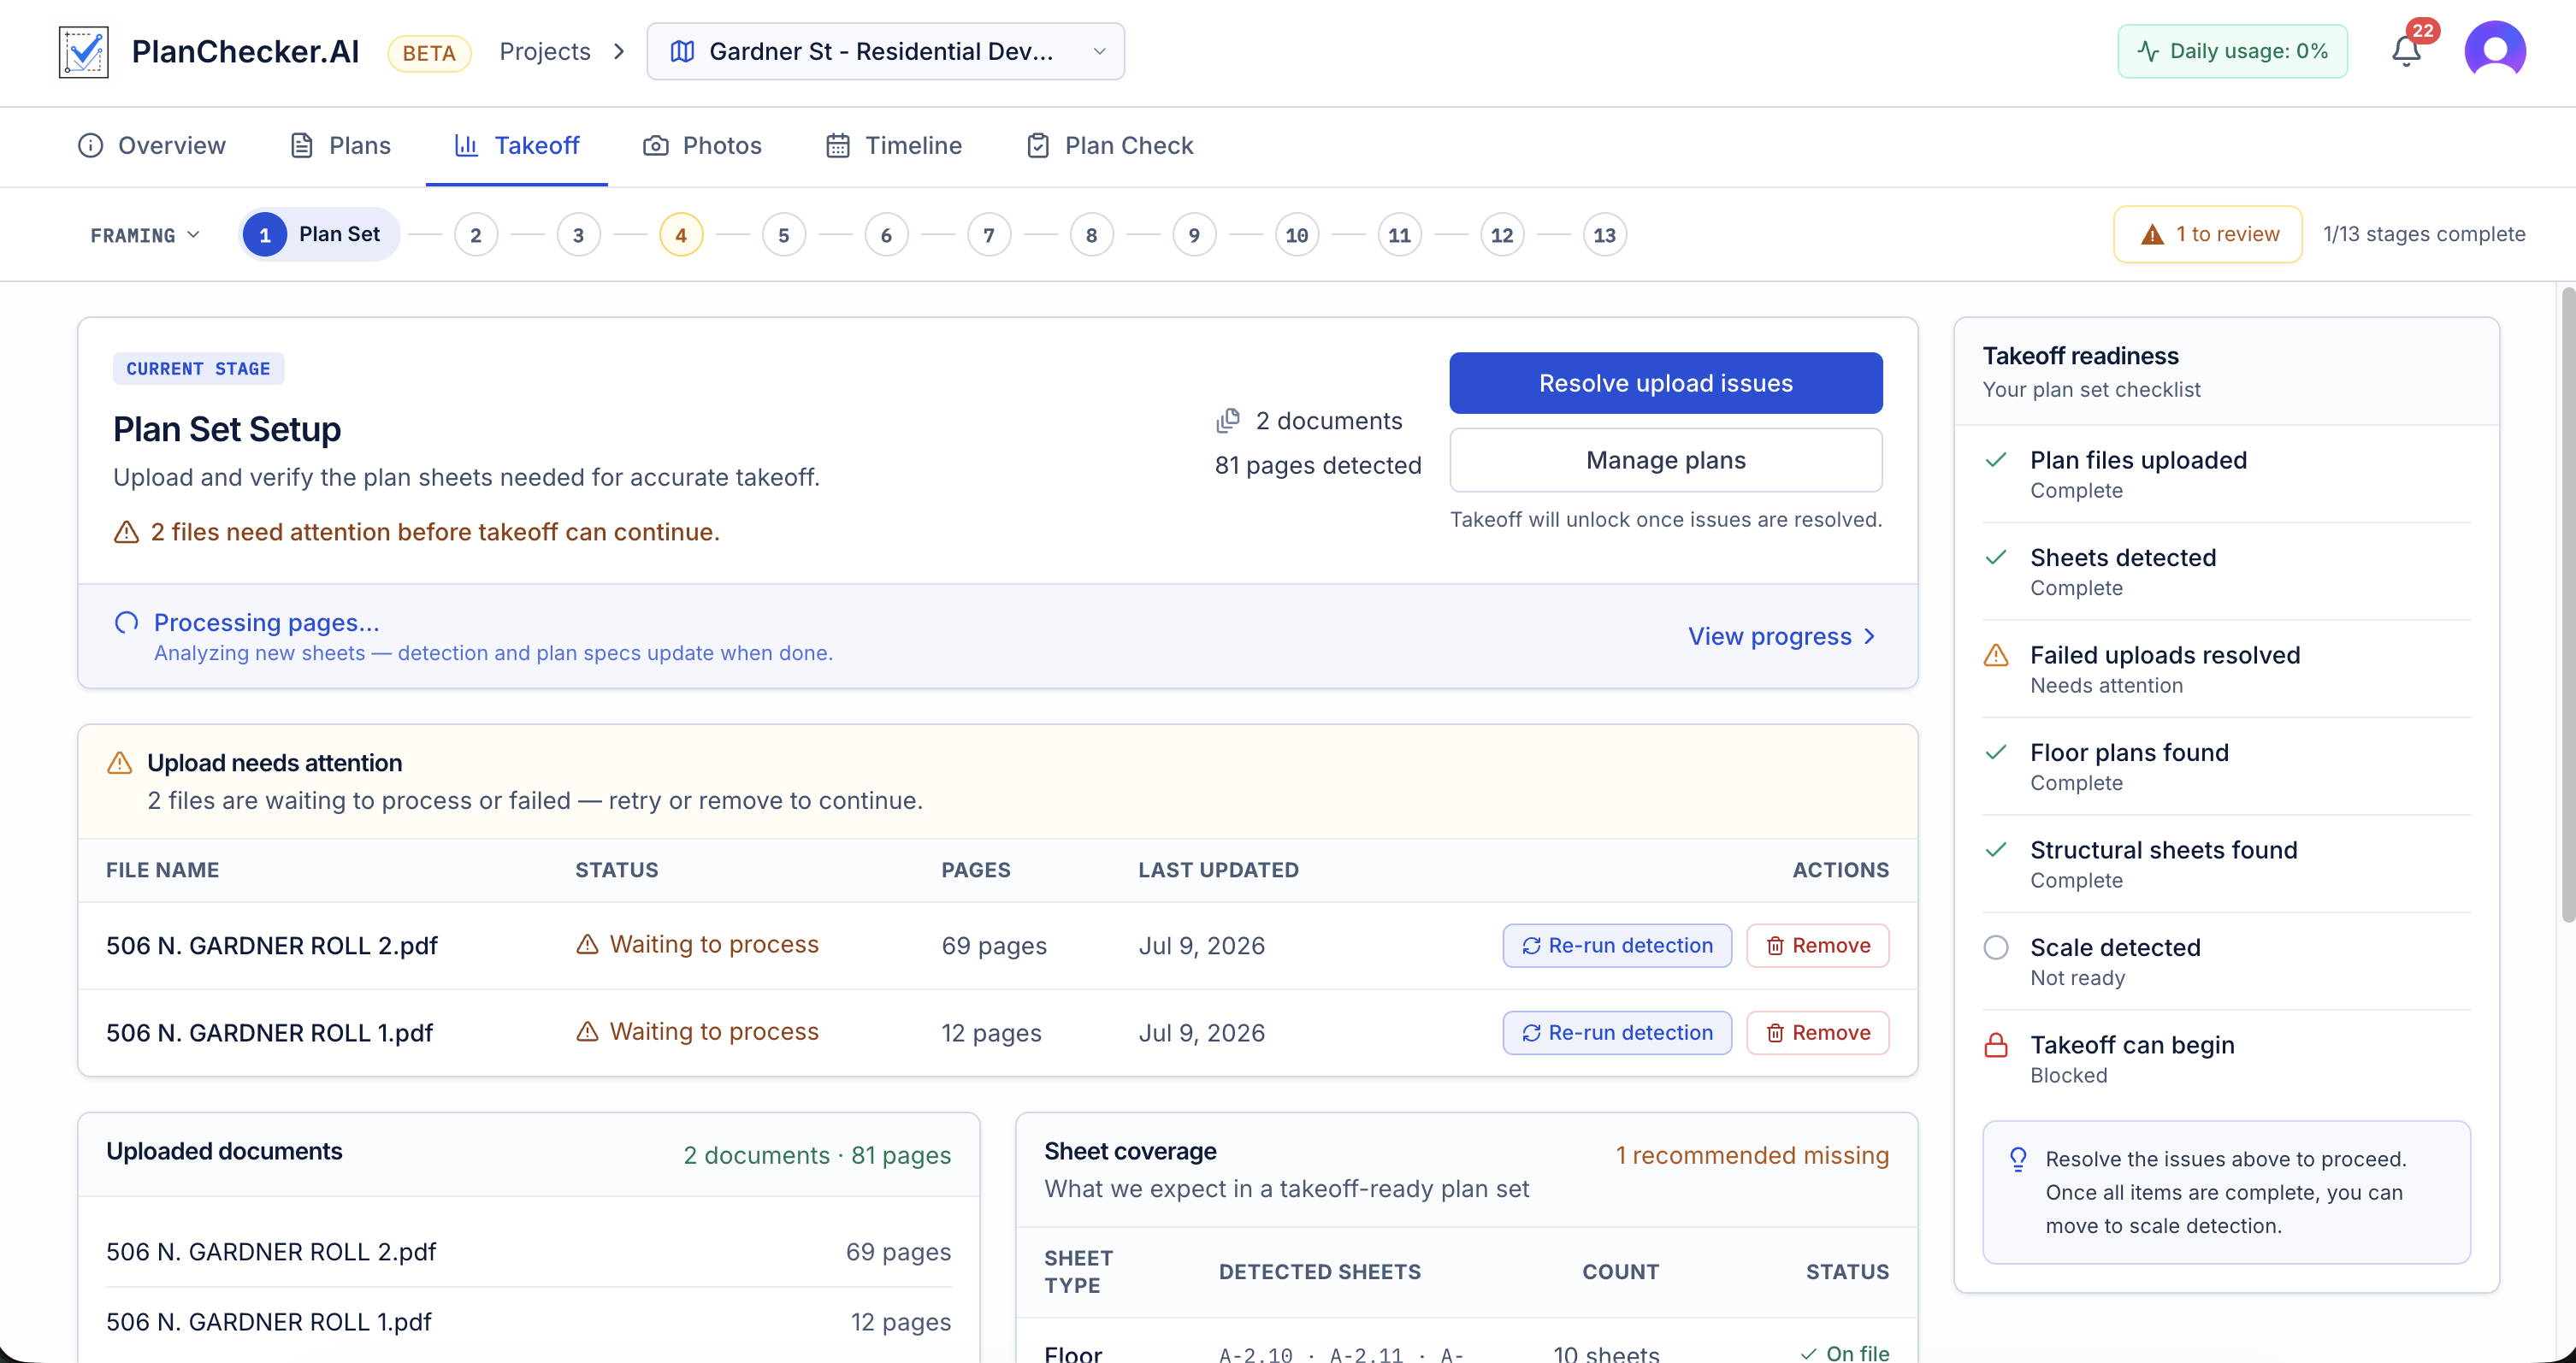Click checkmark beside 'Plan files uploaded'
The image size is (2576, 1363).
click(x=1995, y=460)
